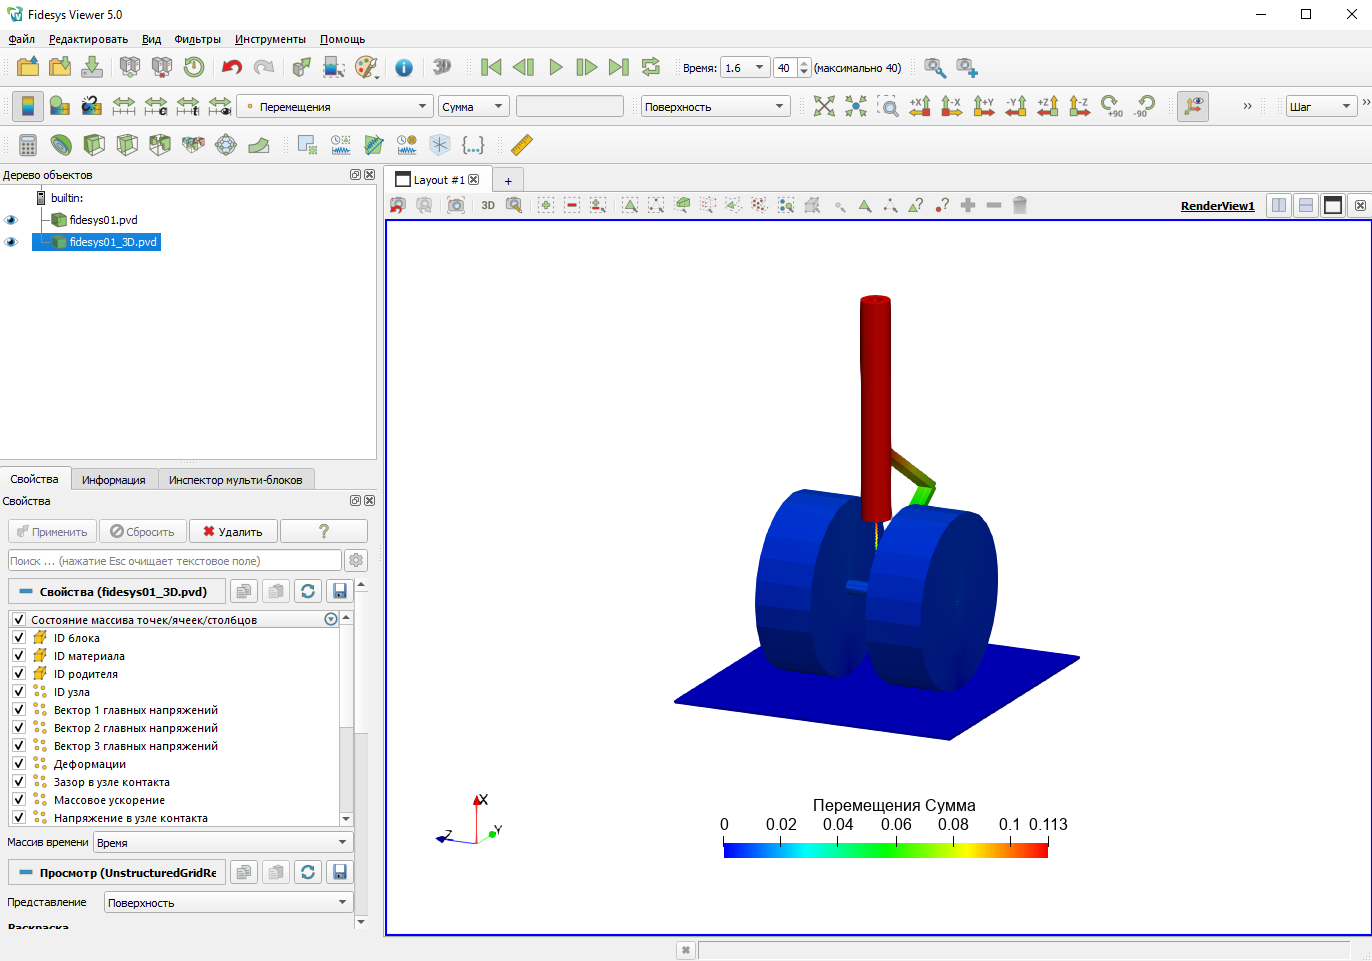This screenshot has height=961, width=1372.
Task: Select fidesys01.pvd in the object tree
Action: [103, 220]
